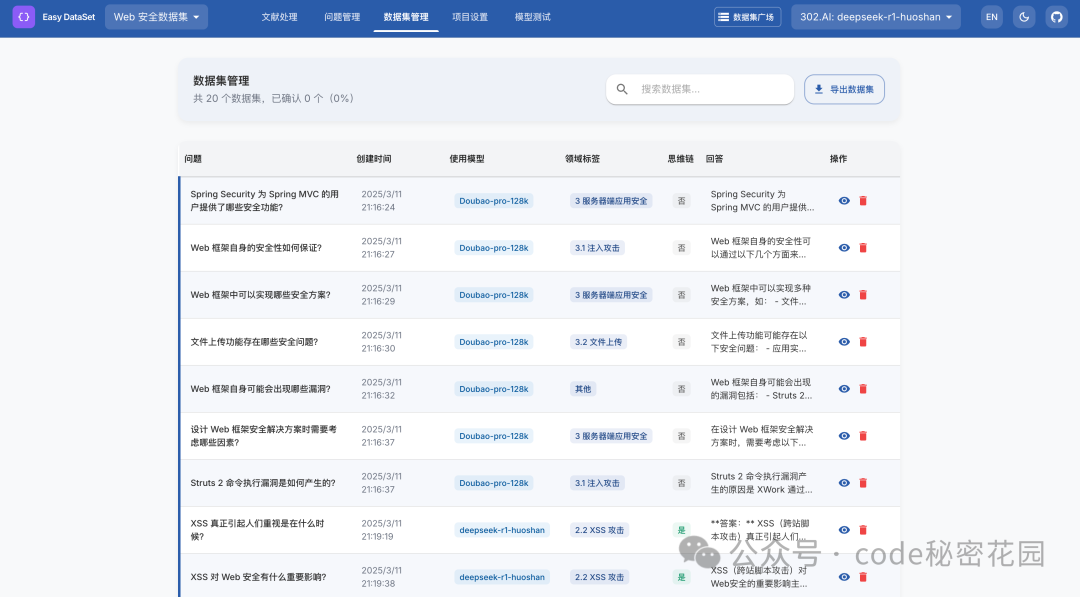
Task: View the Spring Security dataset with eye icon
Action: coord(844,201)
